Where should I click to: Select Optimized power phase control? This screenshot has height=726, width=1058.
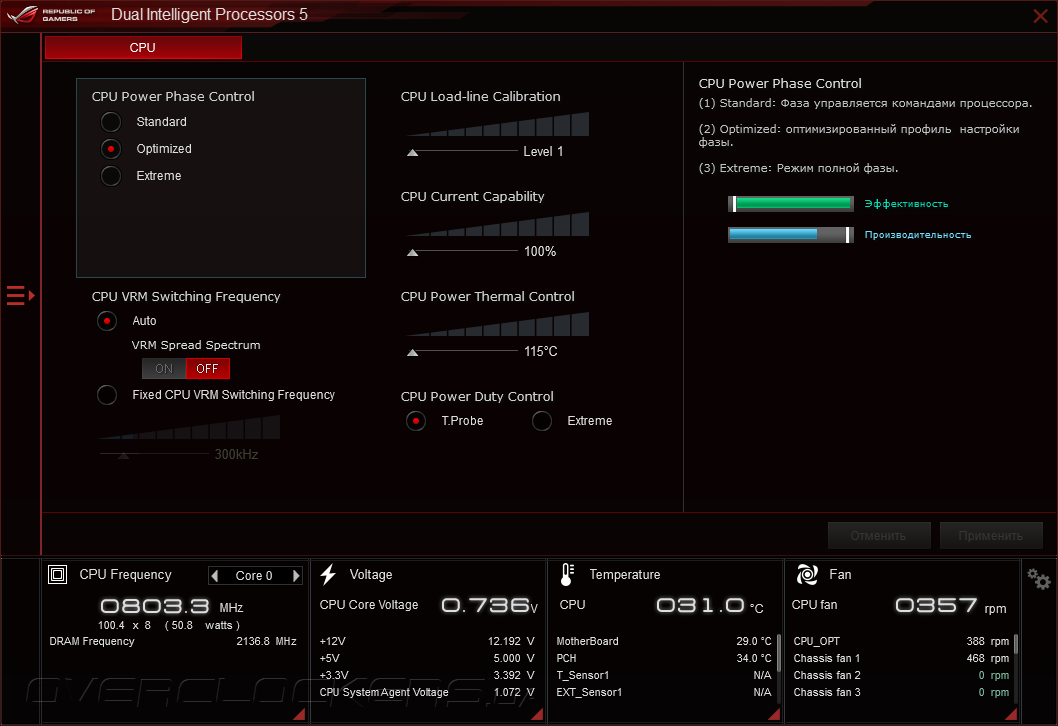point(111,148)
